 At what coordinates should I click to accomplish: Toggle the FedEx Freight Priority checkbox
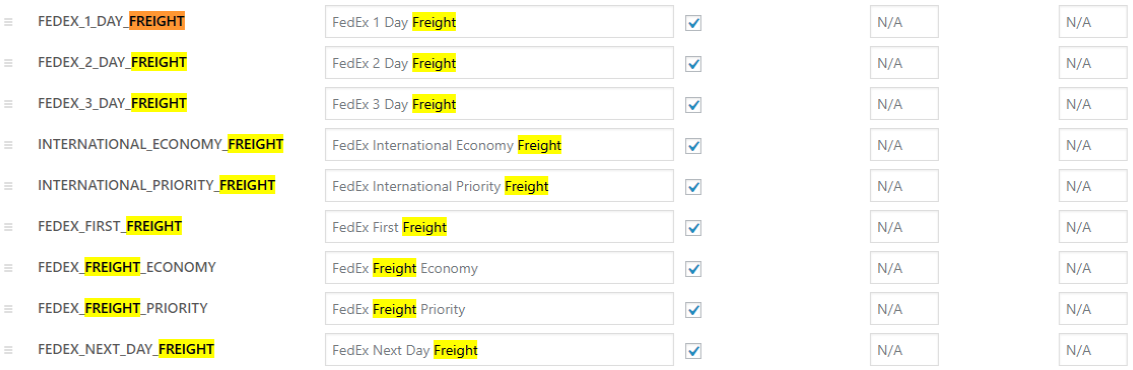[x=694, y=310]
